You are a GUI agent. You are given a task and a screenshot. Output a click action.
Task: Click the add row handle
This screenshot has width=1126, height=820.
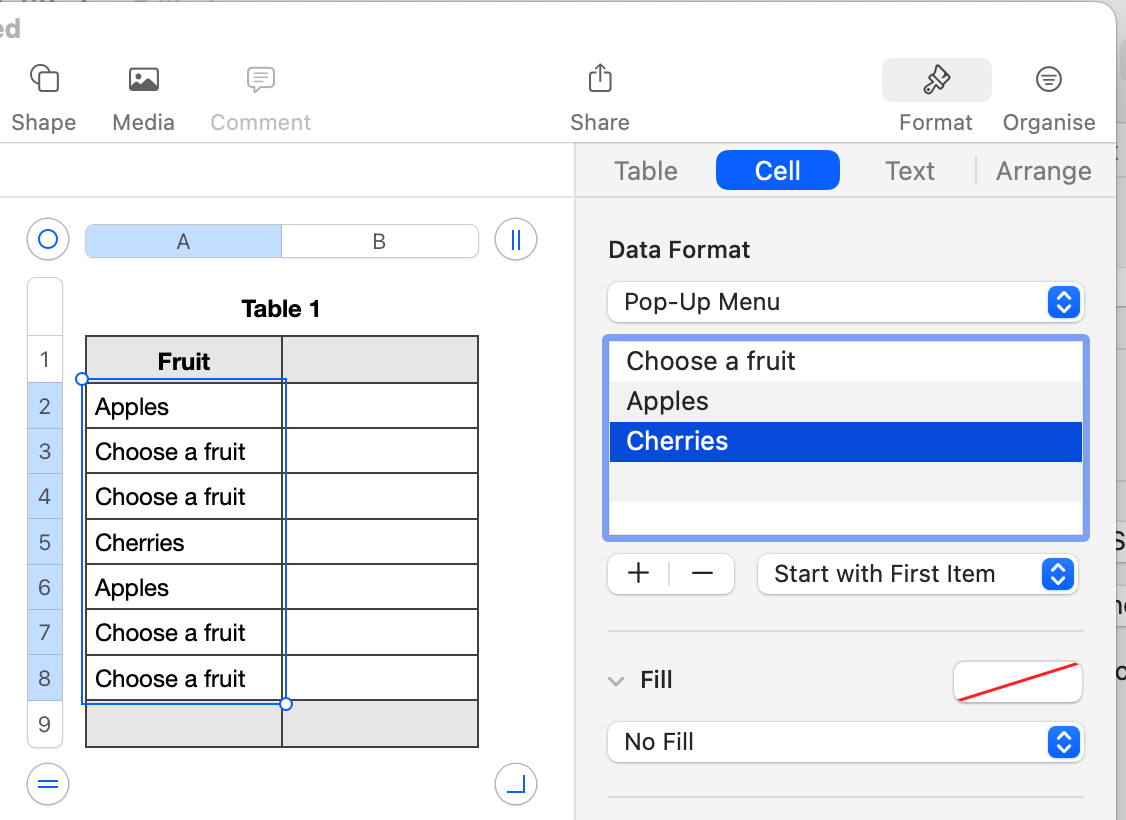pos(47,784)
